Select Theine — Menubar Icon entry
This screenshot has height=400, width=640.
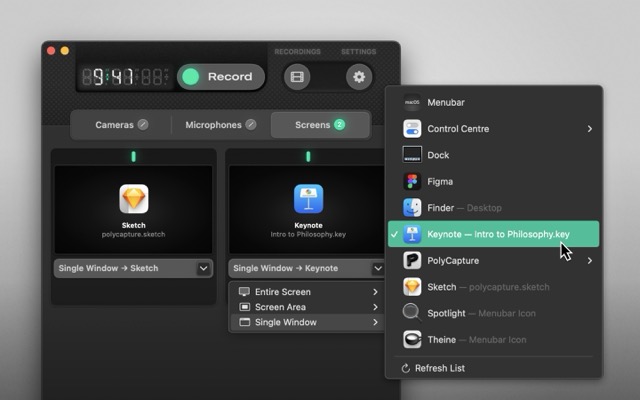[493, 340]
